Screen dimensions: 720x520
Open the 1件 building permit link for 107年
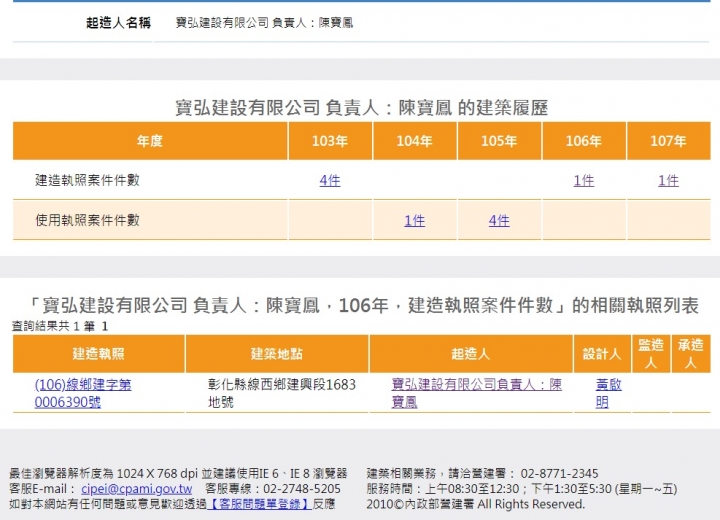click(668, 180)
